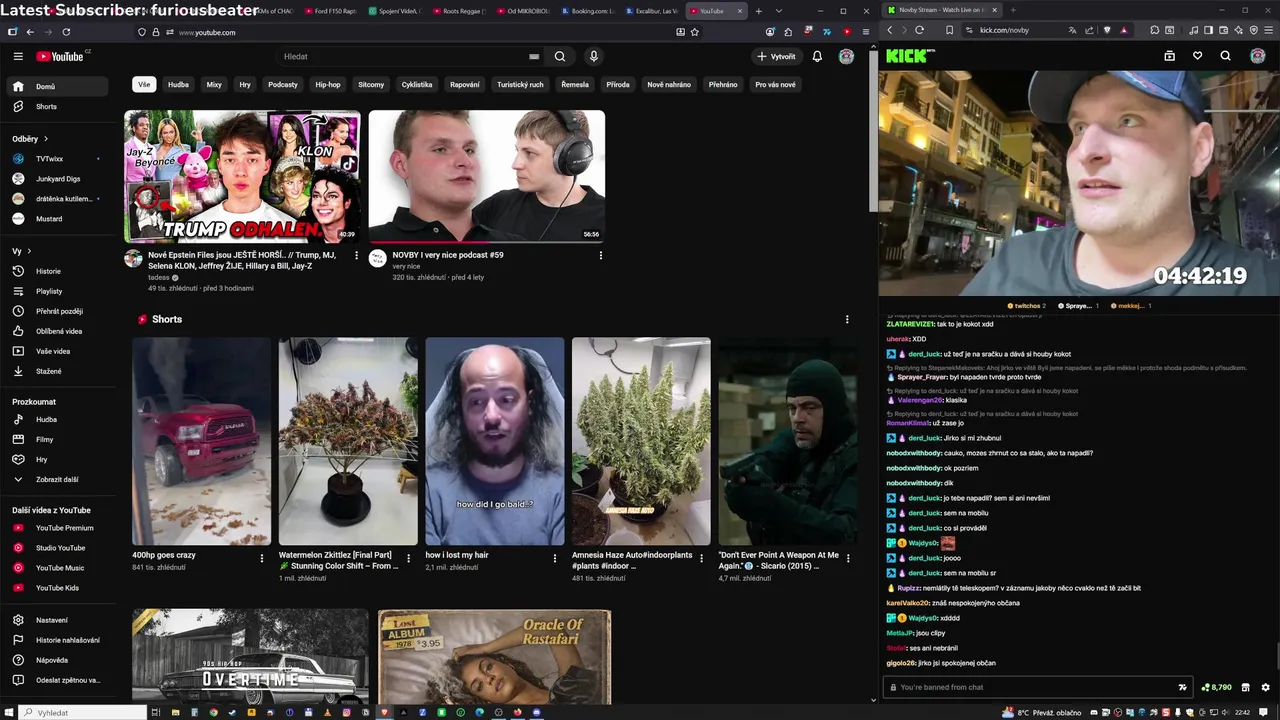Viewport: 1280px width, 720px height.
Task: Expand the Vy section chevron
Action: [x=29, y=251]
